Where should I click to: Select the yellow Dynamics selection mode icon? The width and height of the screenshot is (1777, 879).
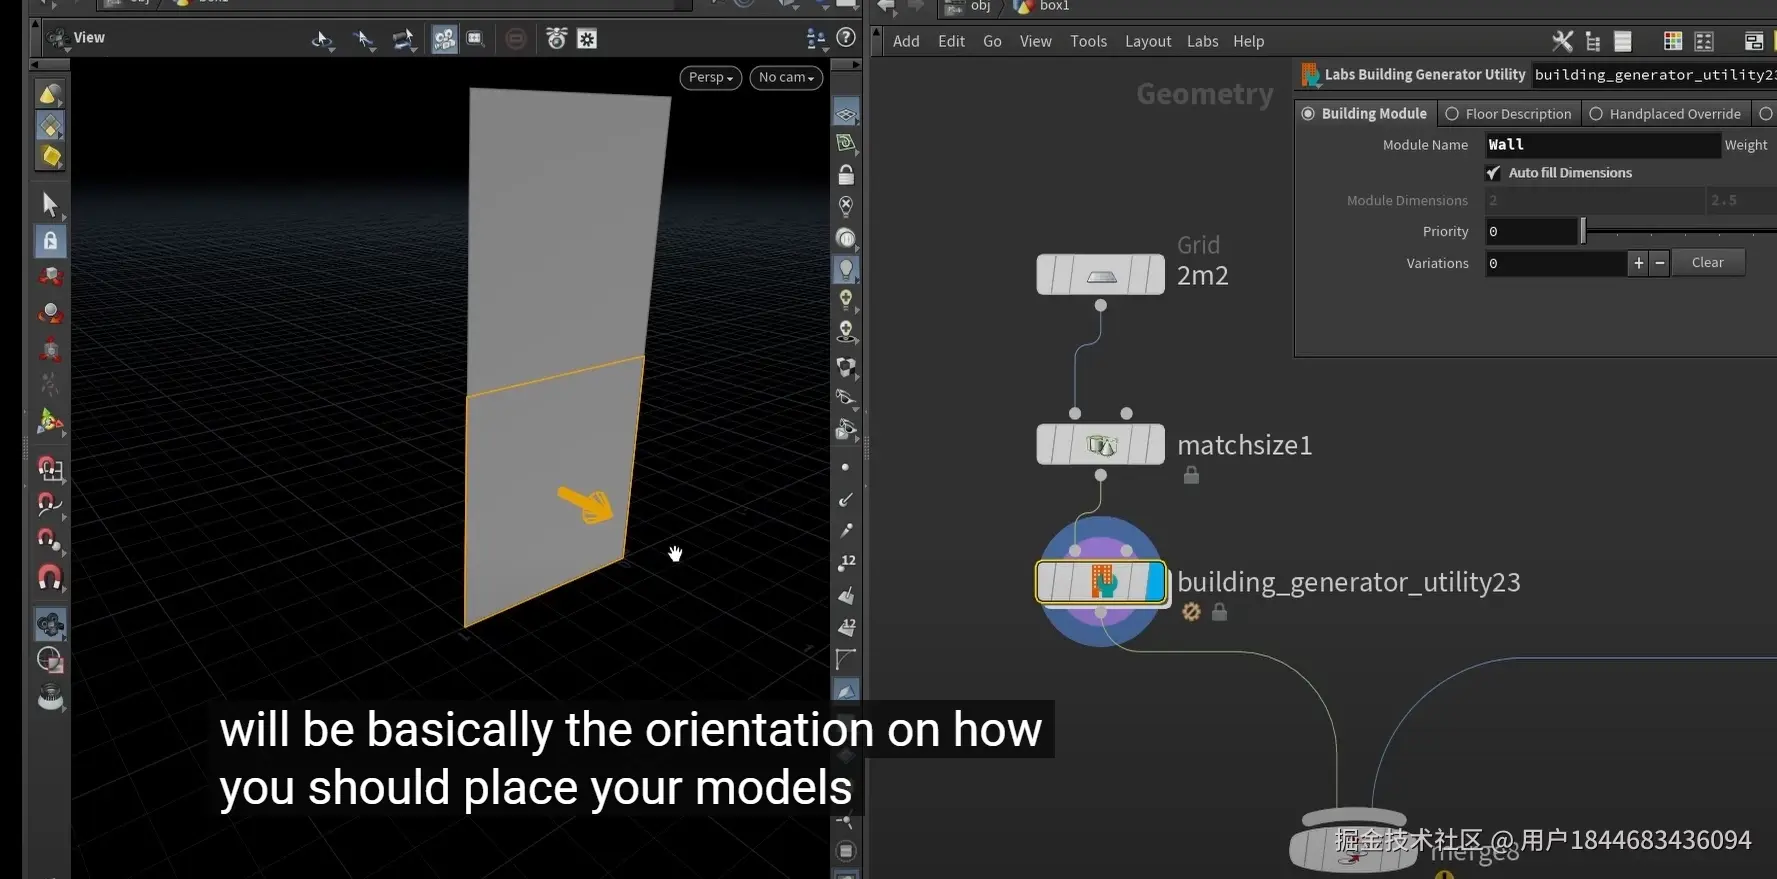tap(49, 157)
